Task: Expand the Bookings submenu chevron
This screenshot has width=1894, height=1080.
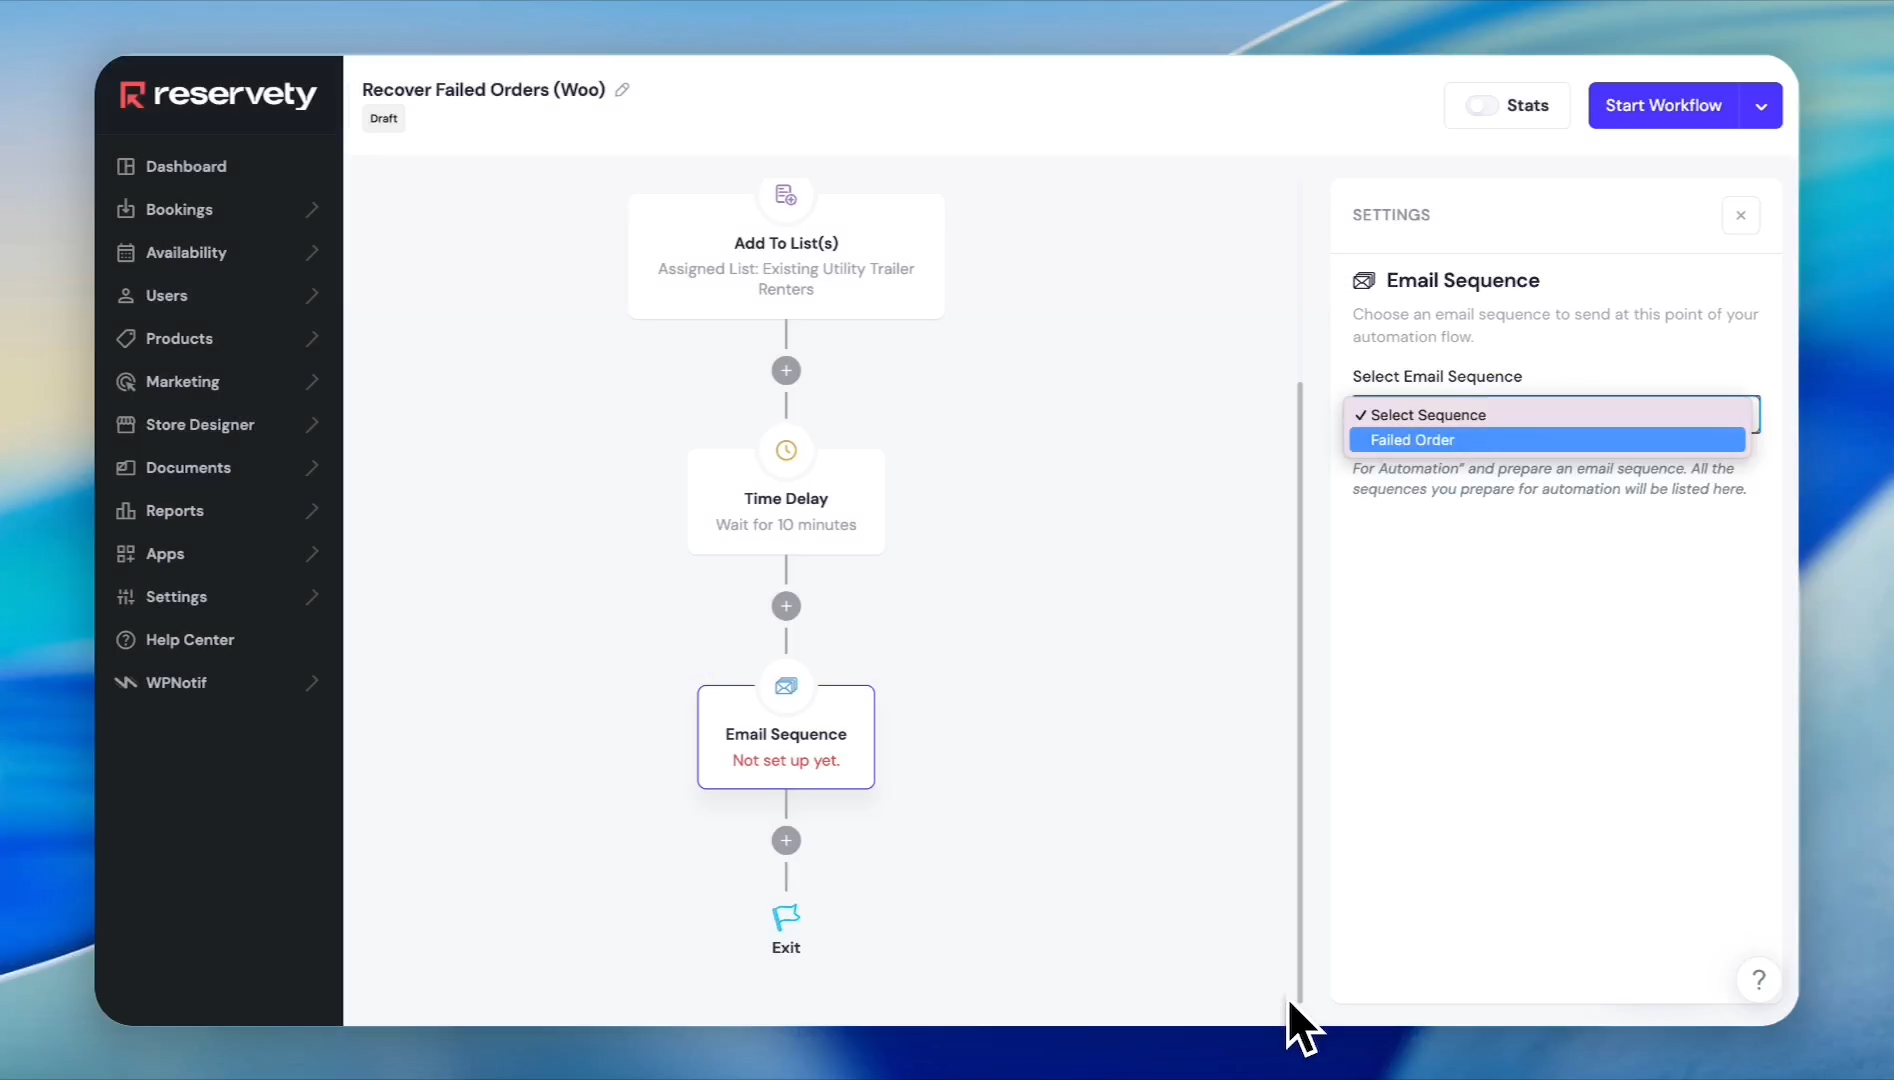Action: point(312,209)
